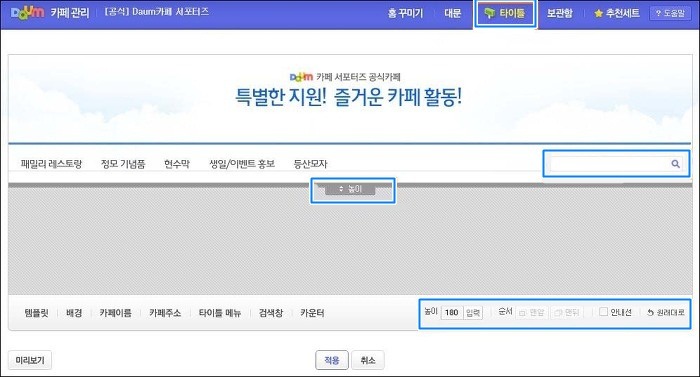The image size is (700, 377).
Task: Open the 카페주소 settings
Action: click(x=165, y=313)
